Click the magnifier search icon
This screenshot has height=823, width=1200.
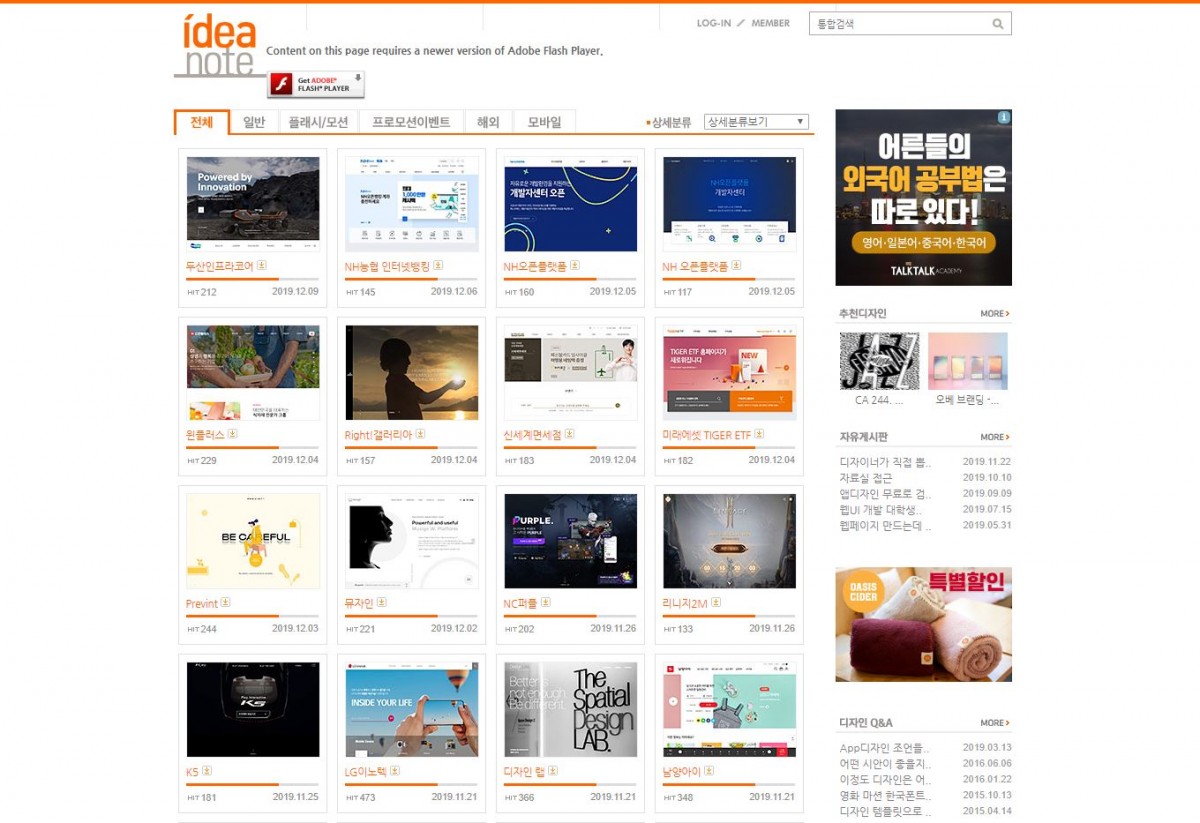(x=997, y=24)
